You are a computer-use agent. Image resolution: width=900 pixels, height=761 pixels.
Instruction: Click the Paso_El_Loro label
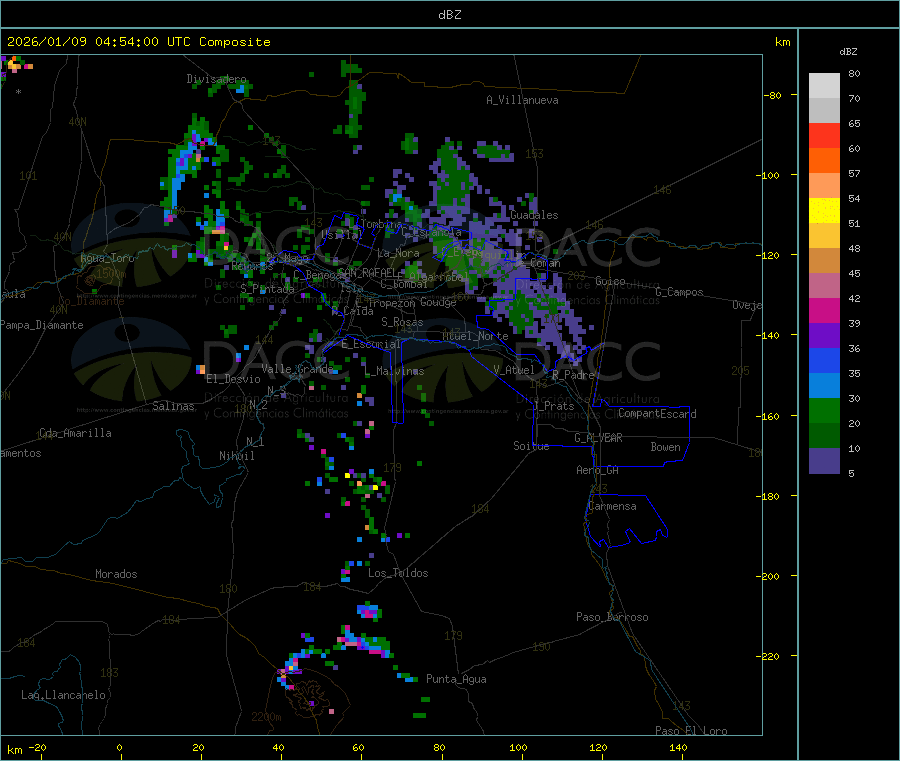coord(691,731)
